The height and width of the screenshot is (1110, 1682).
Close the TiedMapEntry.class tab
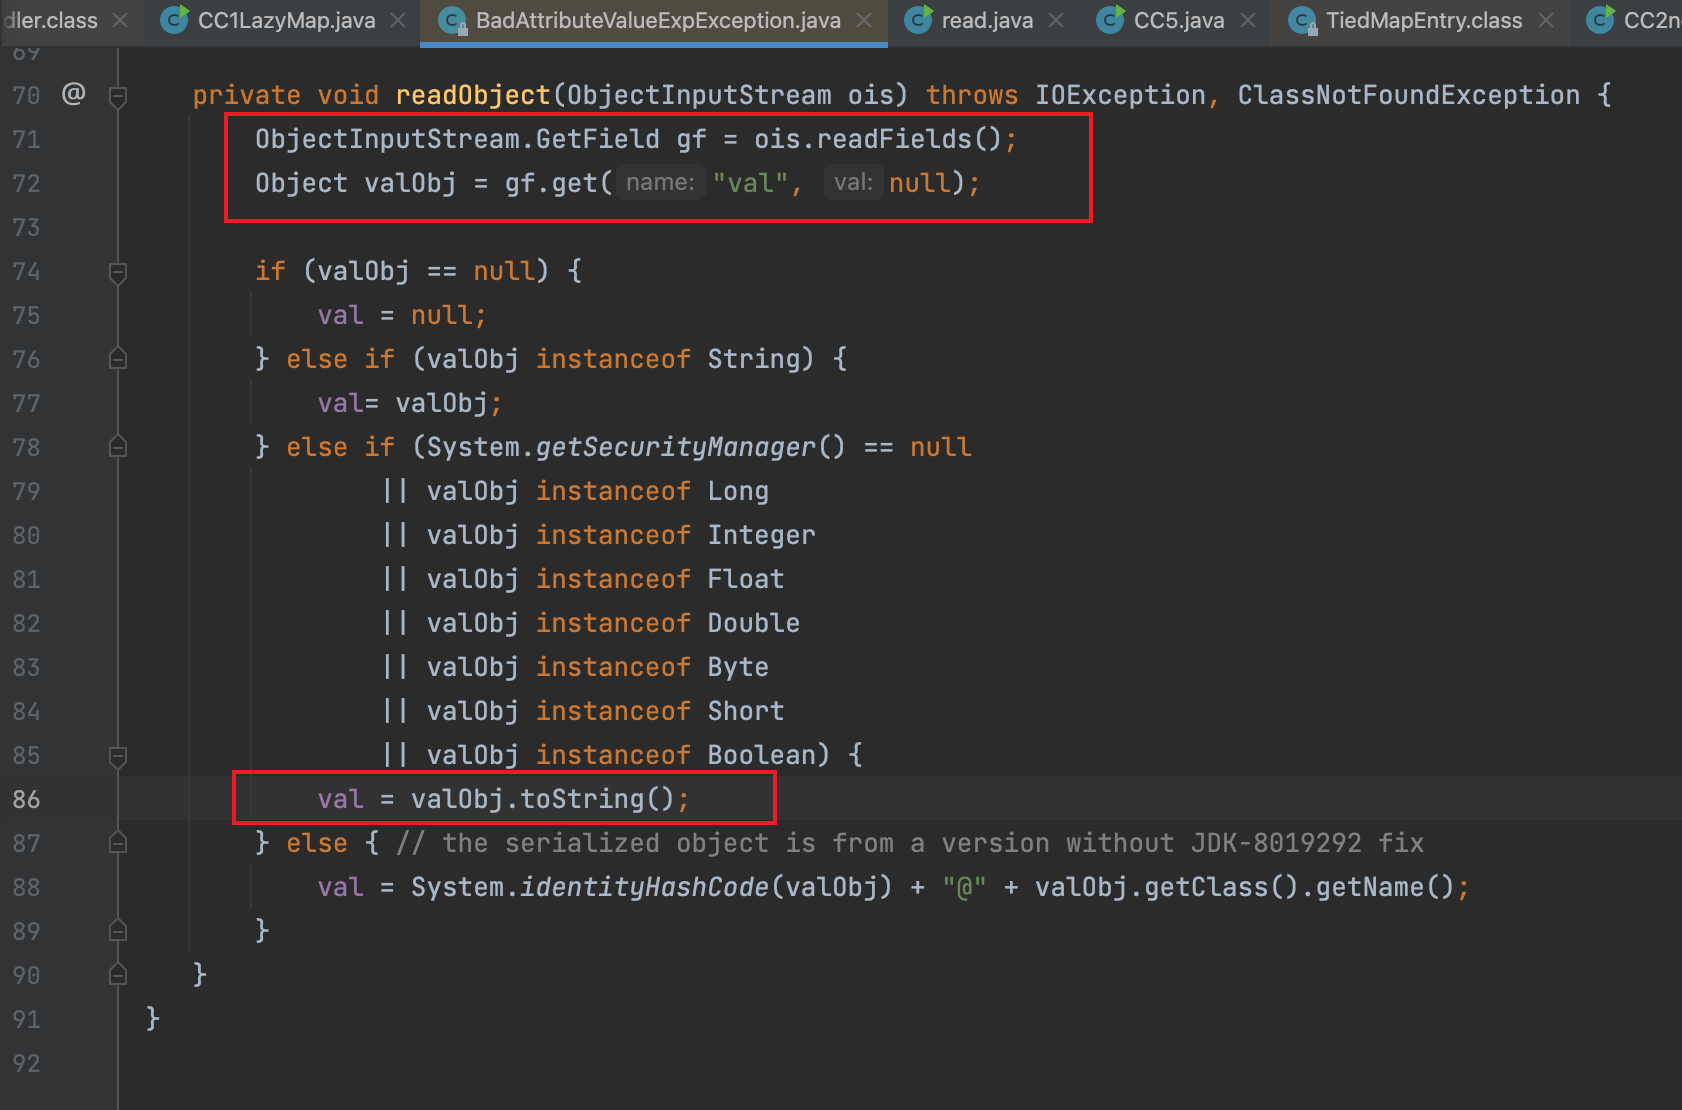(1546, 20)
